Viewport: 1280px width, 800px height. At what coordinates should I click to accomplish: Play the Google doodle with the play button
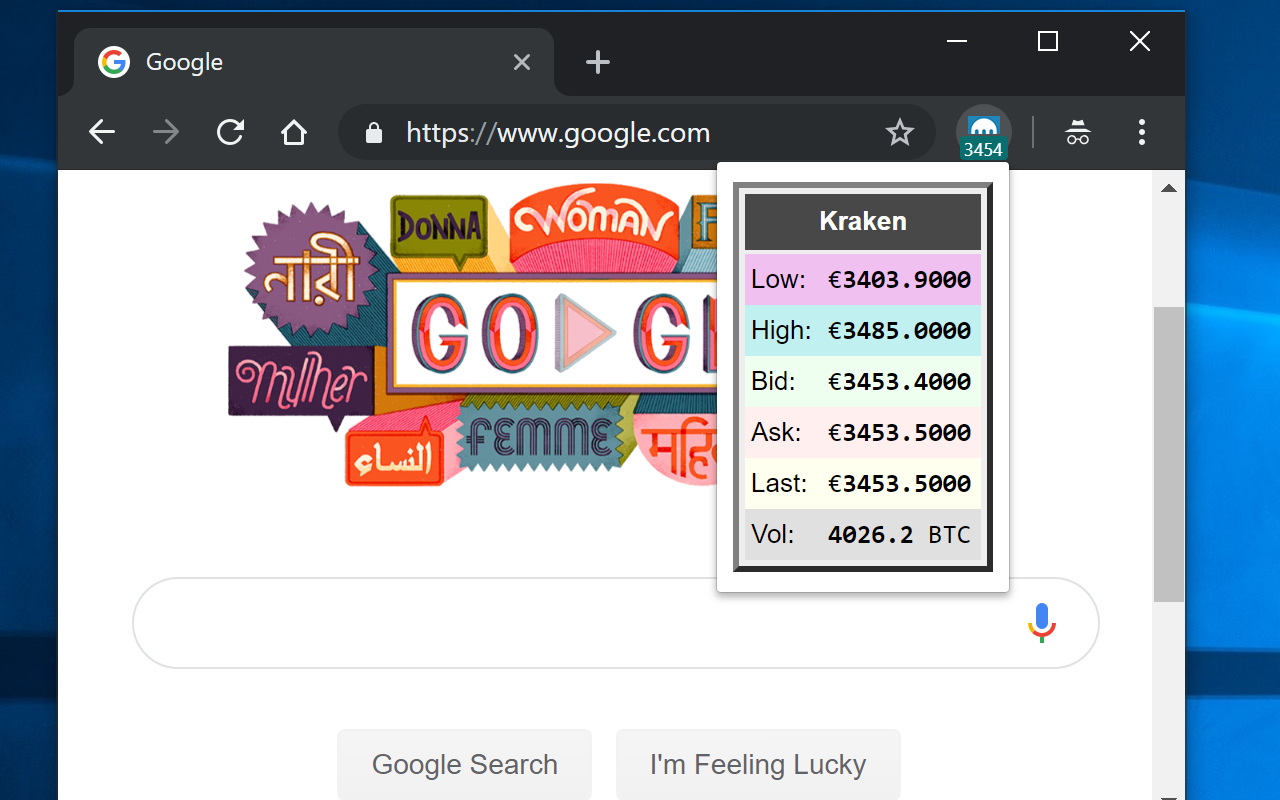(x=585, y=333)
